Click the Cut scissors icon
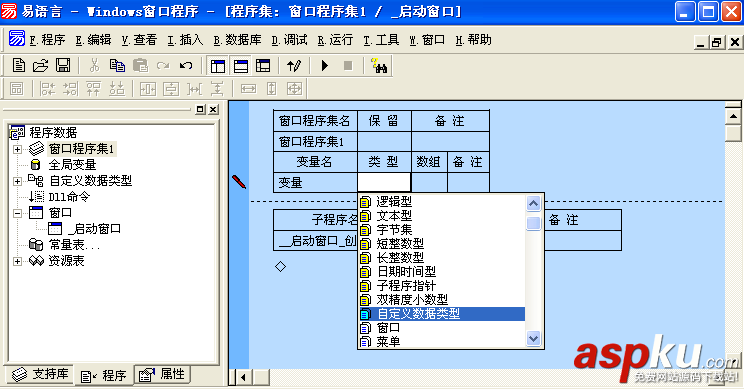The height and width of the screenshot is (389, 744). point(94,65)
